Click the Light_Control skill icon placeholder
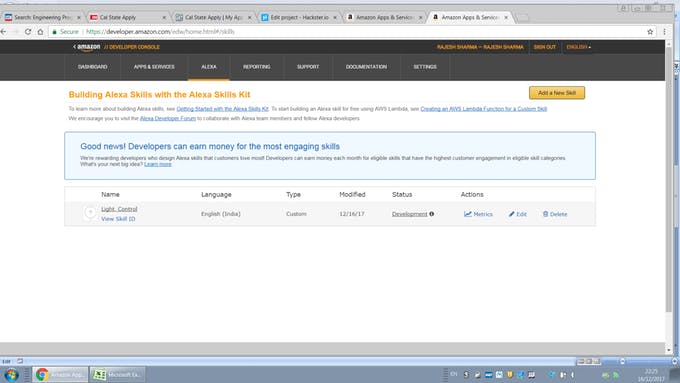 (x=90, y=212)
